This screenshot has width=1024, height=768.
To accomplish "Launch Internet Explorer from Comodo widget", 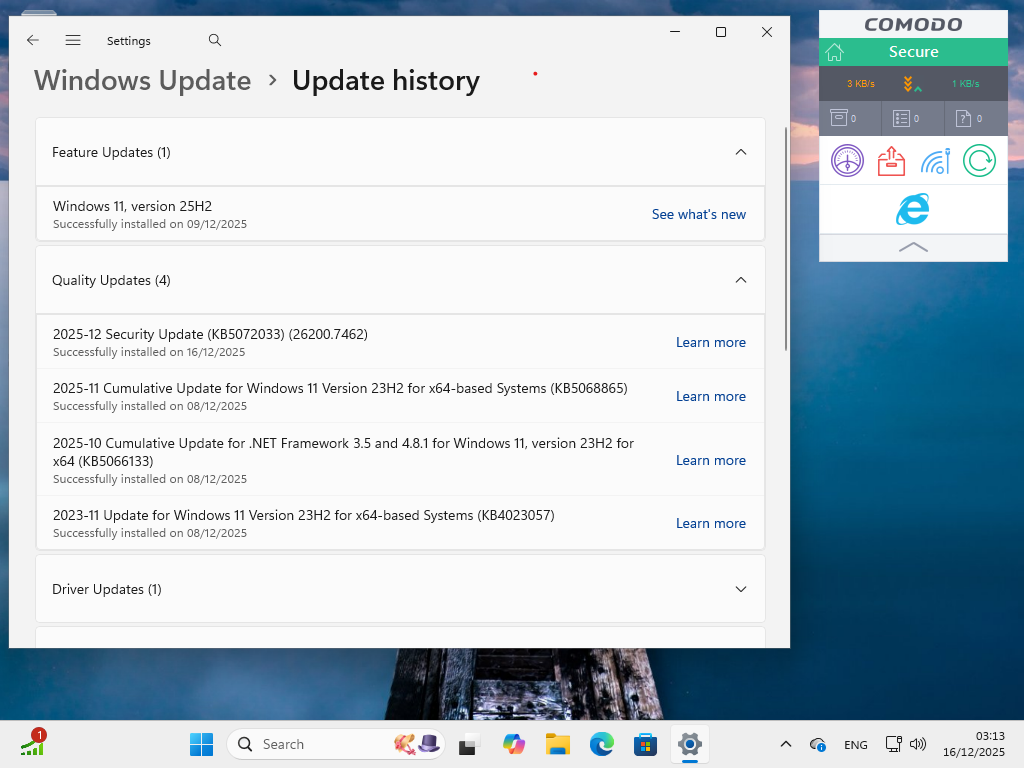I will coord(912,209).
